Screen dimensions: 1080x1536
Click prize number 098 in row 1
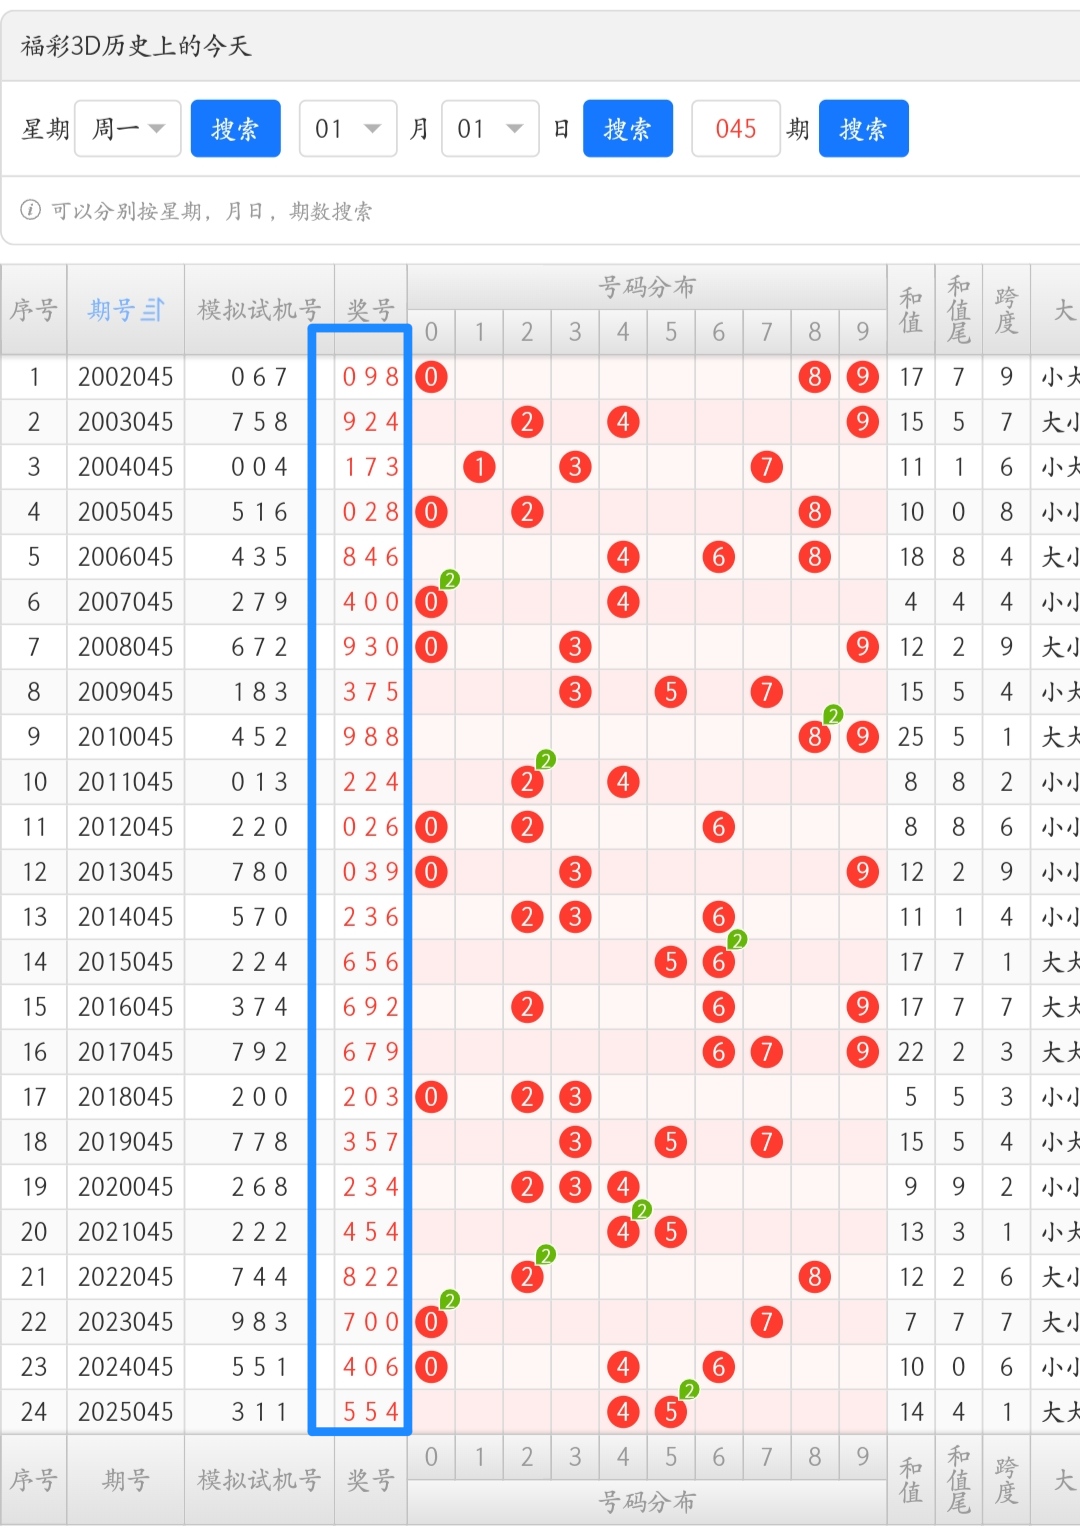coord(371,377)
